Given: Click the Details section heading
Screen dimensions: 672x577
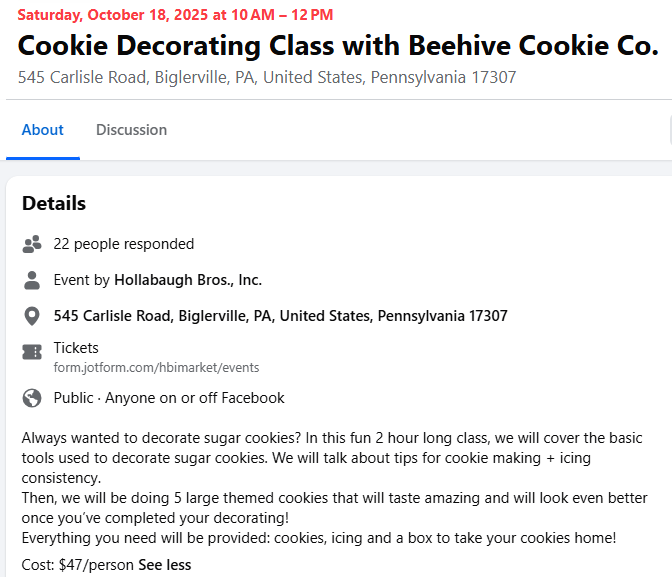Looking at the screenshot, I should pyautogui.click(x=54, y=204).
